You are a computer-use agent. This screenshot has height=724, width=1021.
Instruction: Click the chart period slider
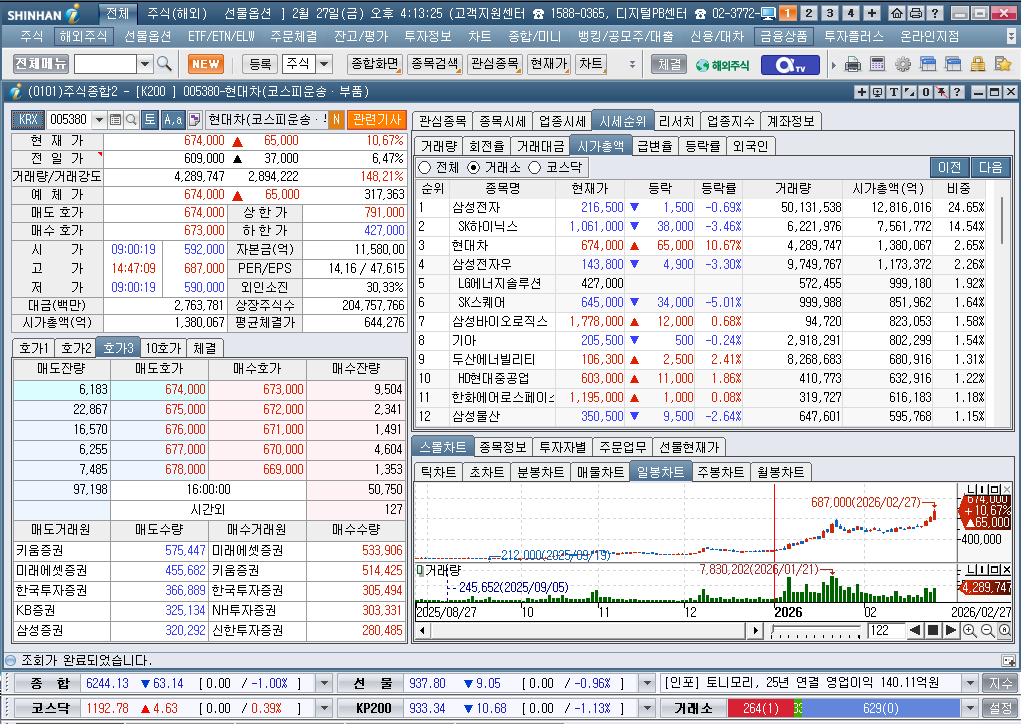[816, 631]
